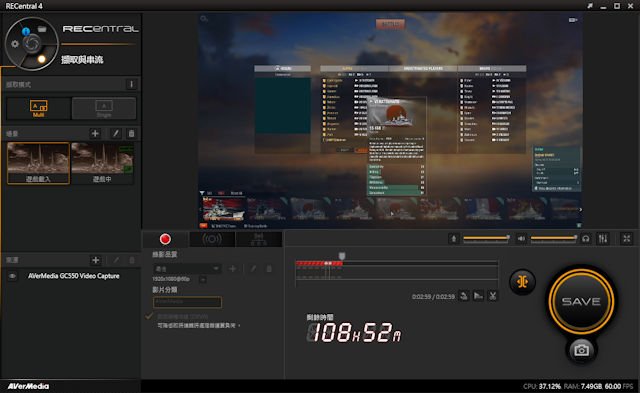Open settings gear in the circular dial
This screenshot has width=640, height=393.
click(x=15, y=44)
